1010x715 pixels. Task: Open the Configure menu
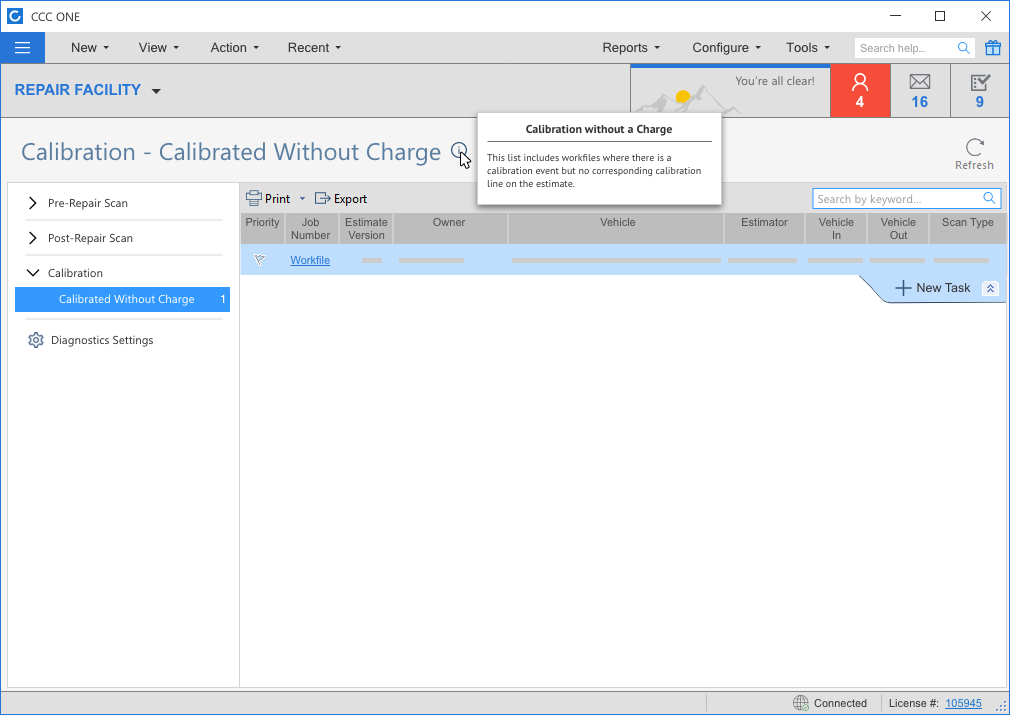coord(727,48)
